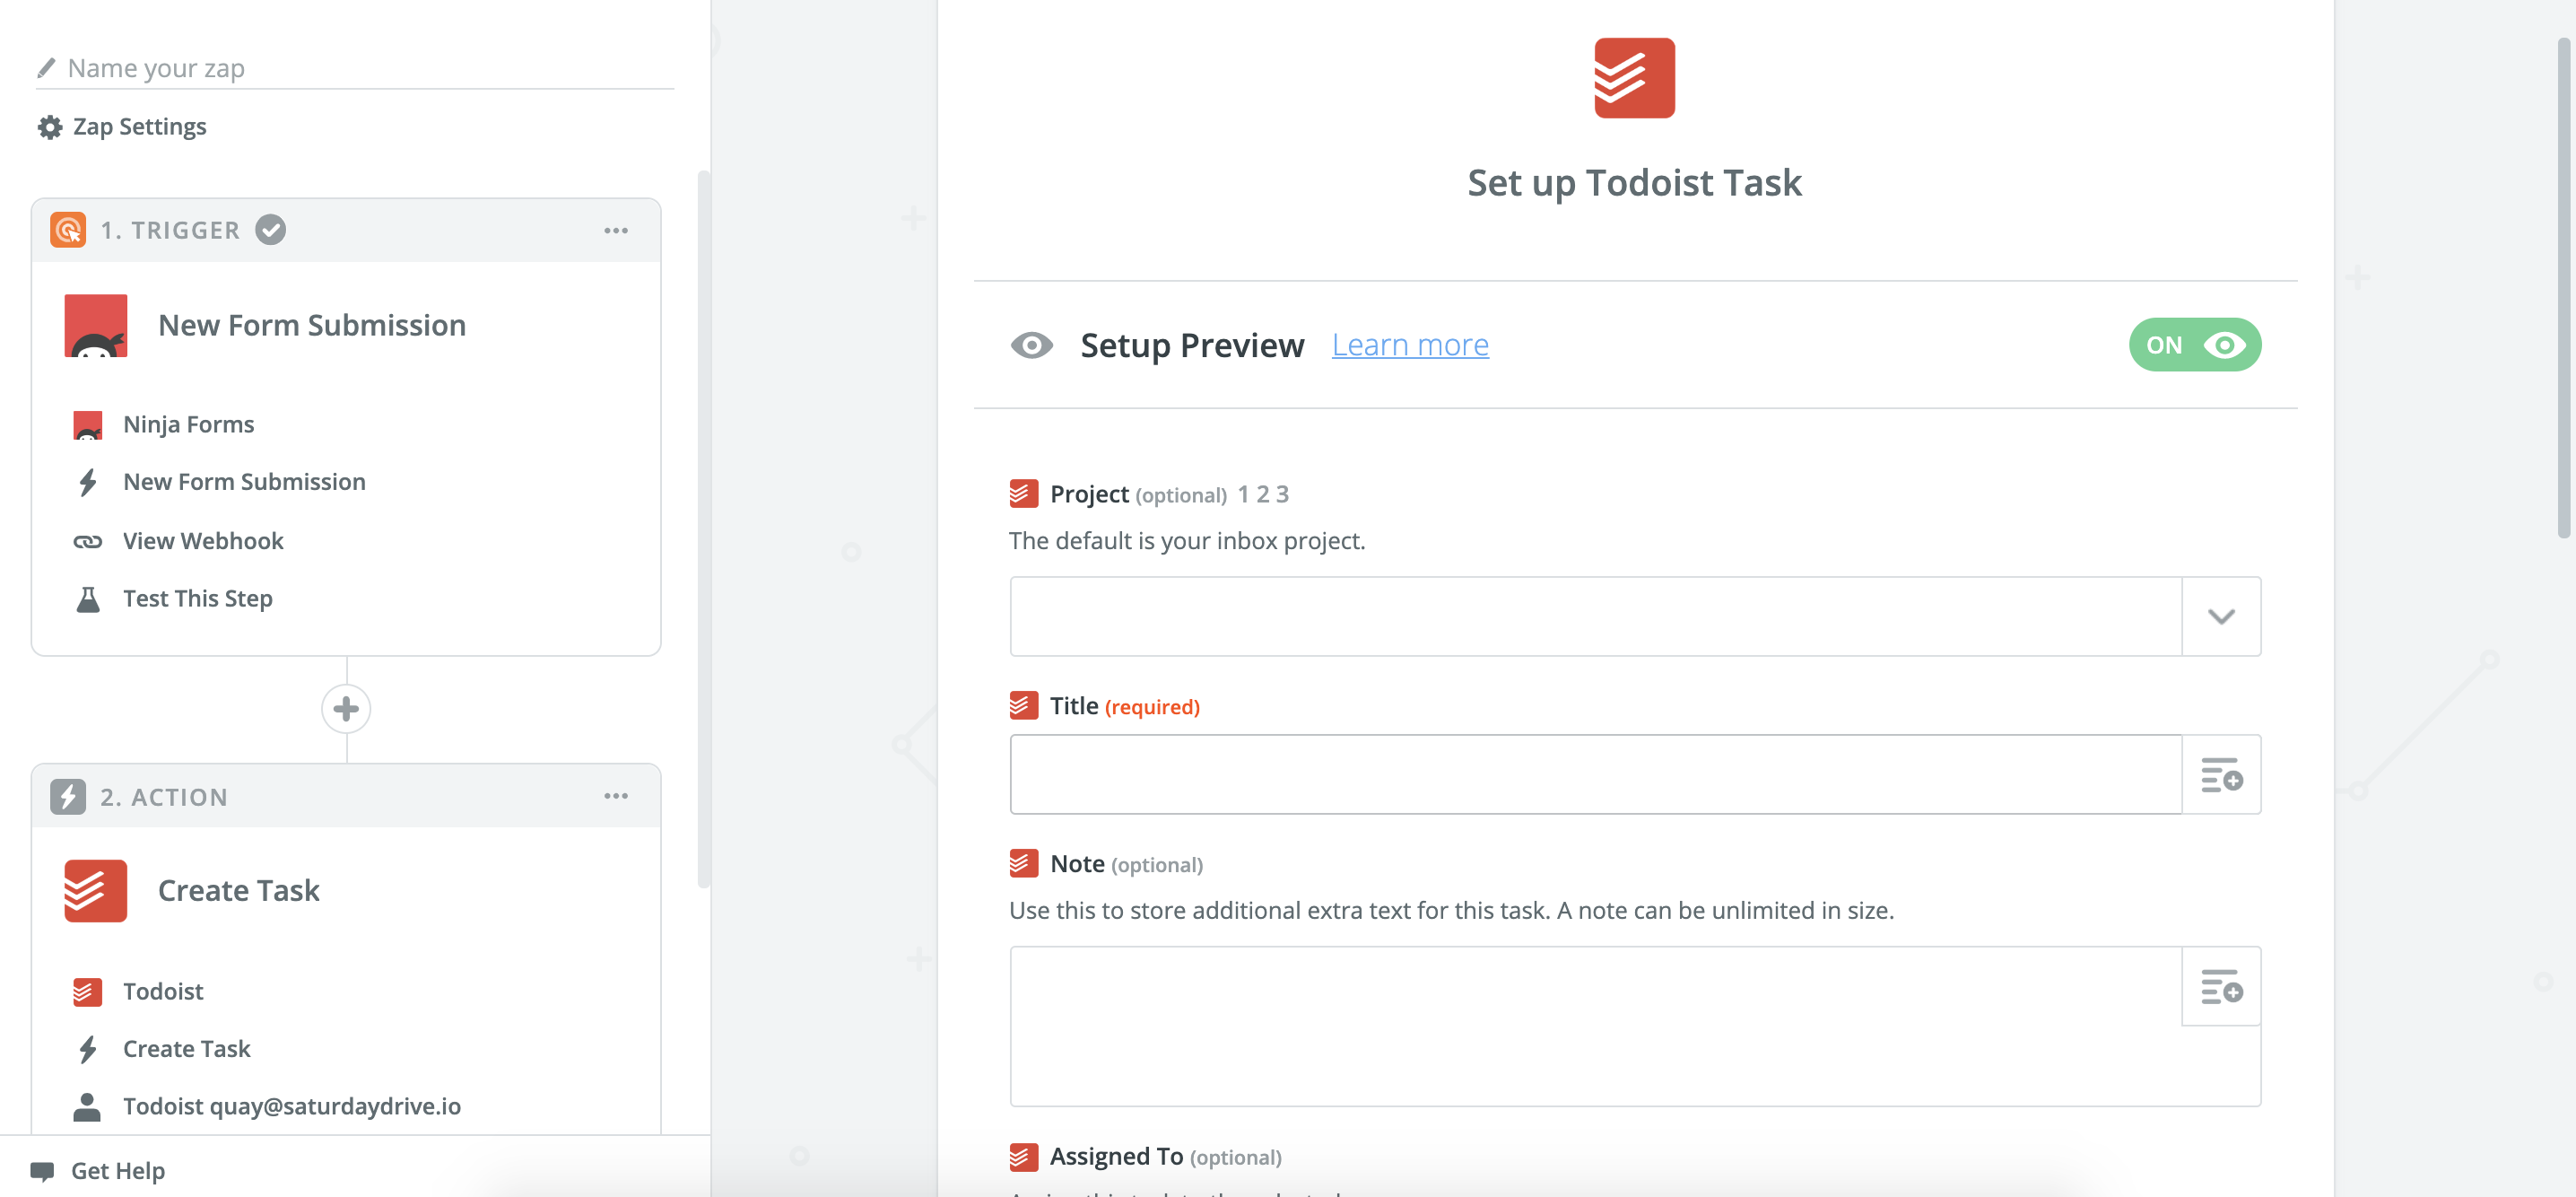Open the trigger step options menu (three dots)

[617, 229]
